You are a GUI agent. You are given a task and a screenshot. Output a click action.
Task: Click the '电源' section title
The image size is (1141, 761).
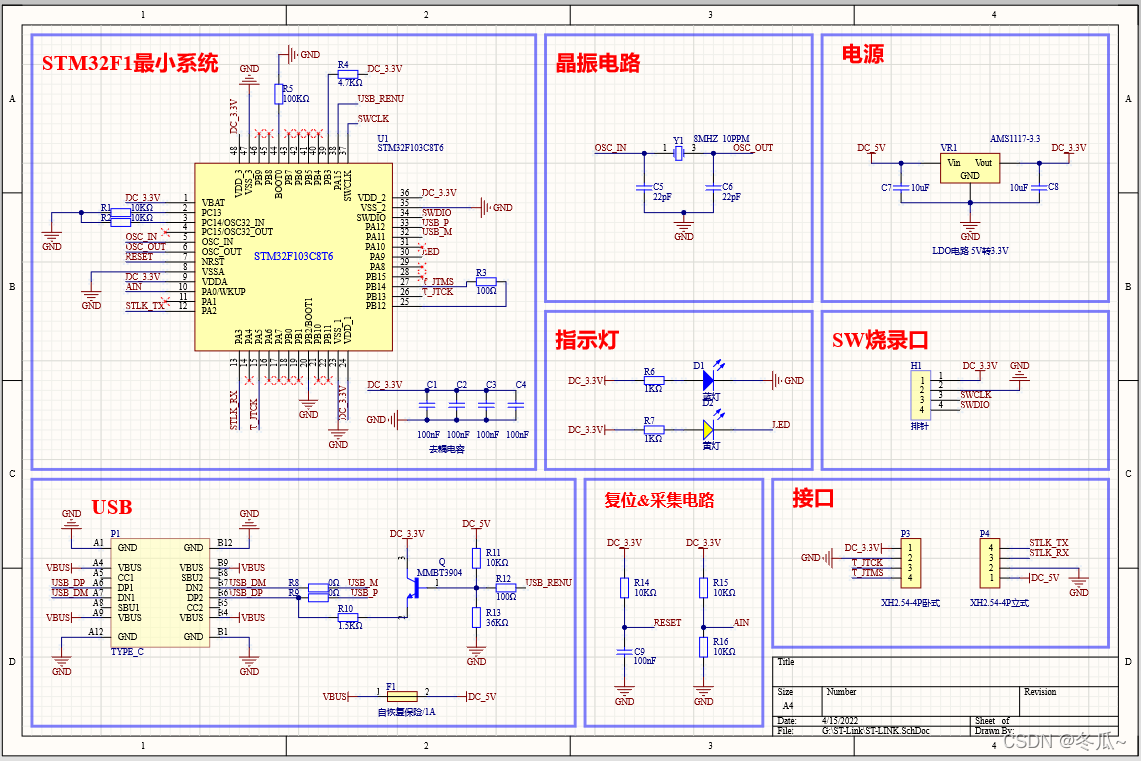(863, 54)
